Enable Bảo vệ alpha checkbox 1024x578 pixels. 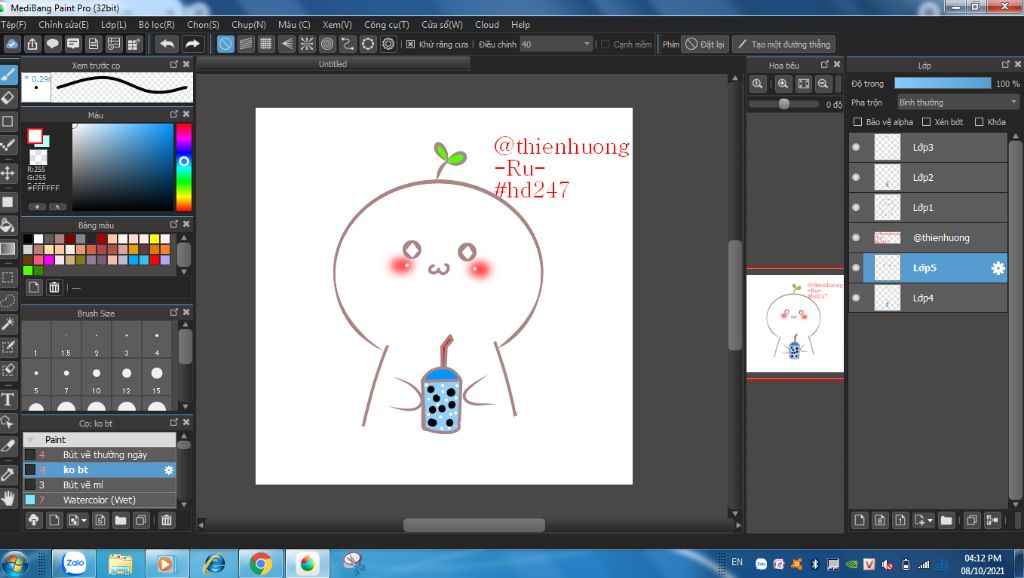[x=857, y=121]
